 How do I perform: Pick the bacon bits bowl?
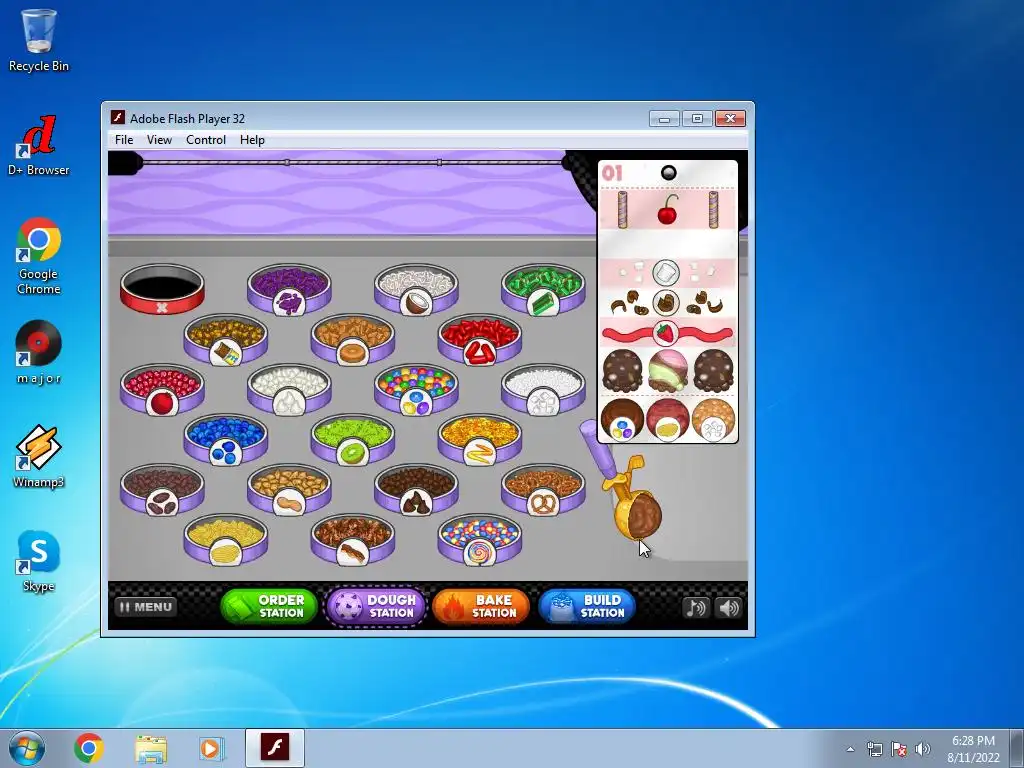pyautogui.click(x=353, y=539)
